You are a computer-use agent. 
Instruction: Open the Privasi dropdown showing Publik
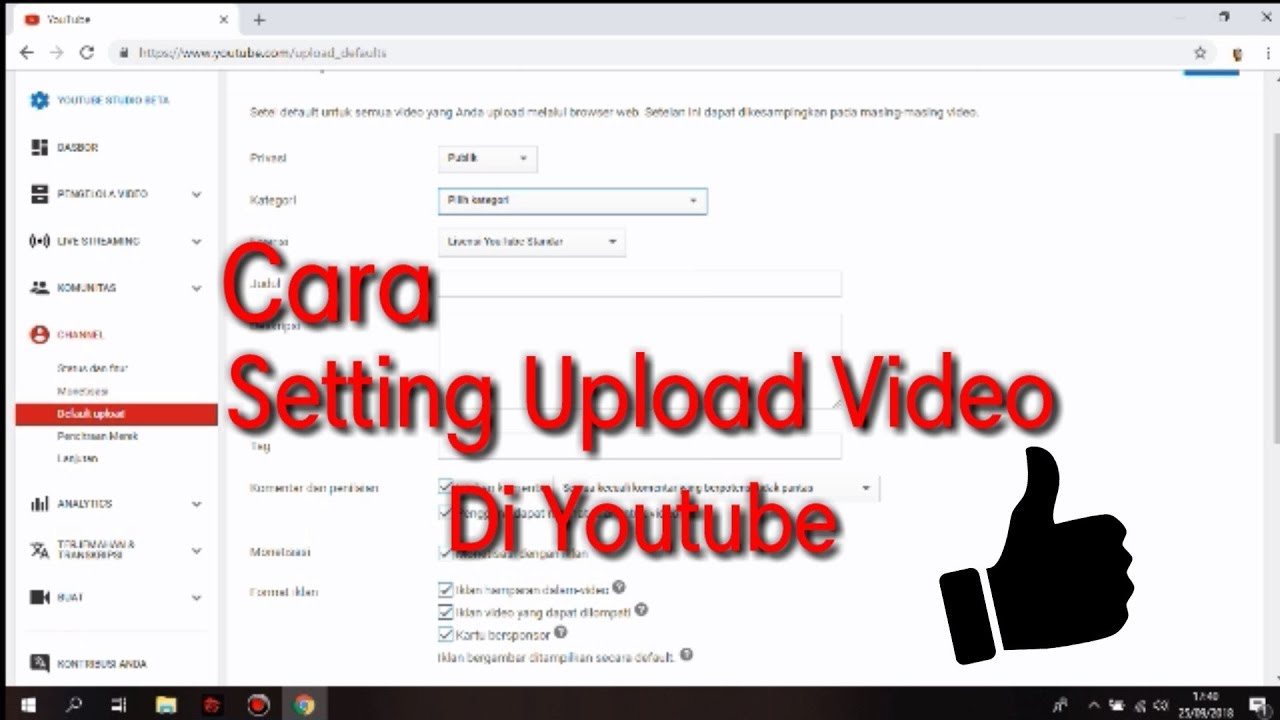(x=487, y=158)
